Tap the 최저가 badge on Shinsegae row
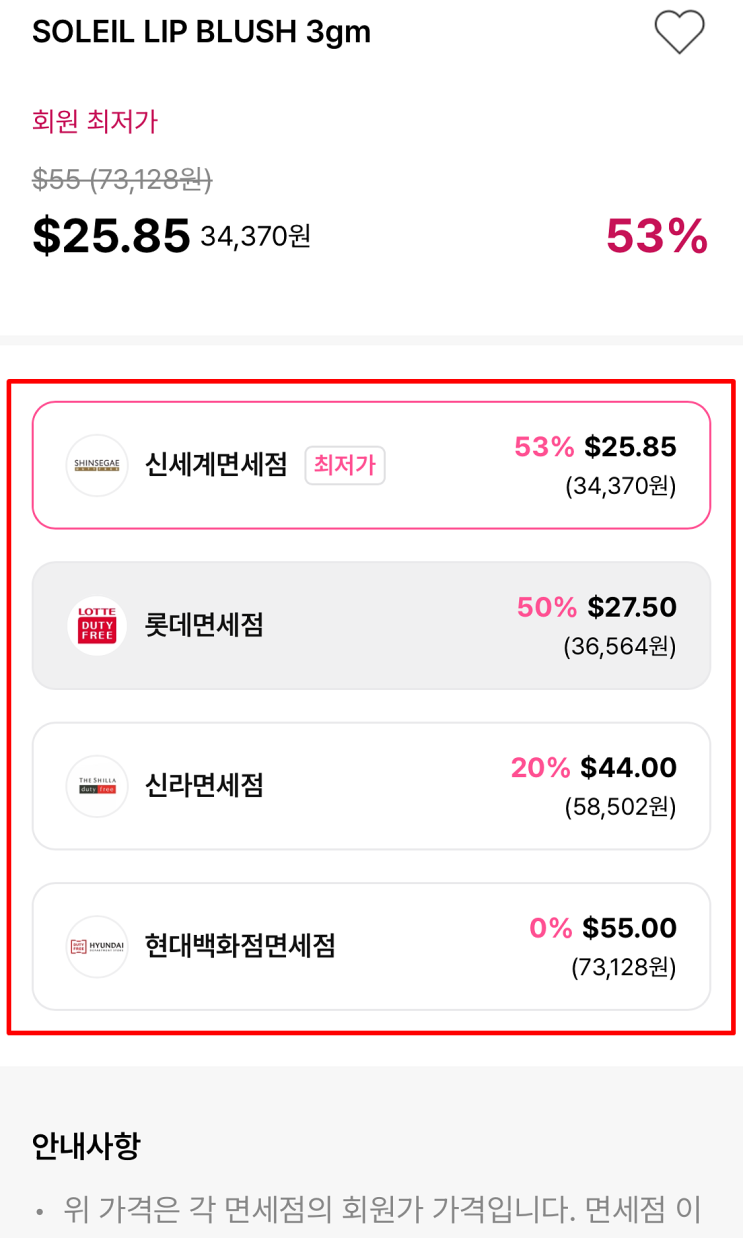The image size is (743, 1238). click(345, 465)
